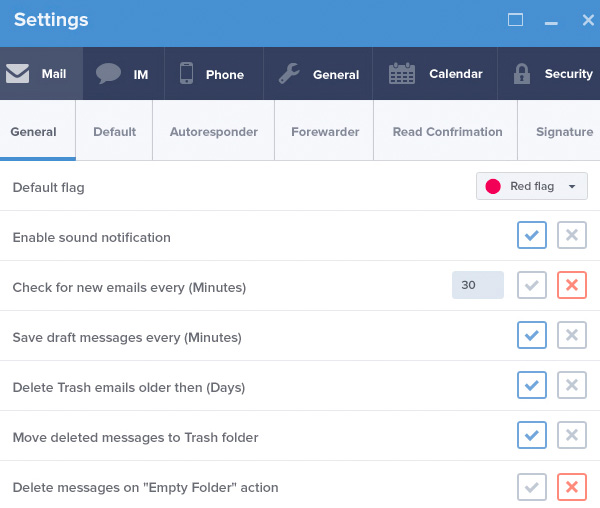Screen dimensions: 600x508
Task: Disable Move deleted messages to Trash folder
Action: [572, 436]
